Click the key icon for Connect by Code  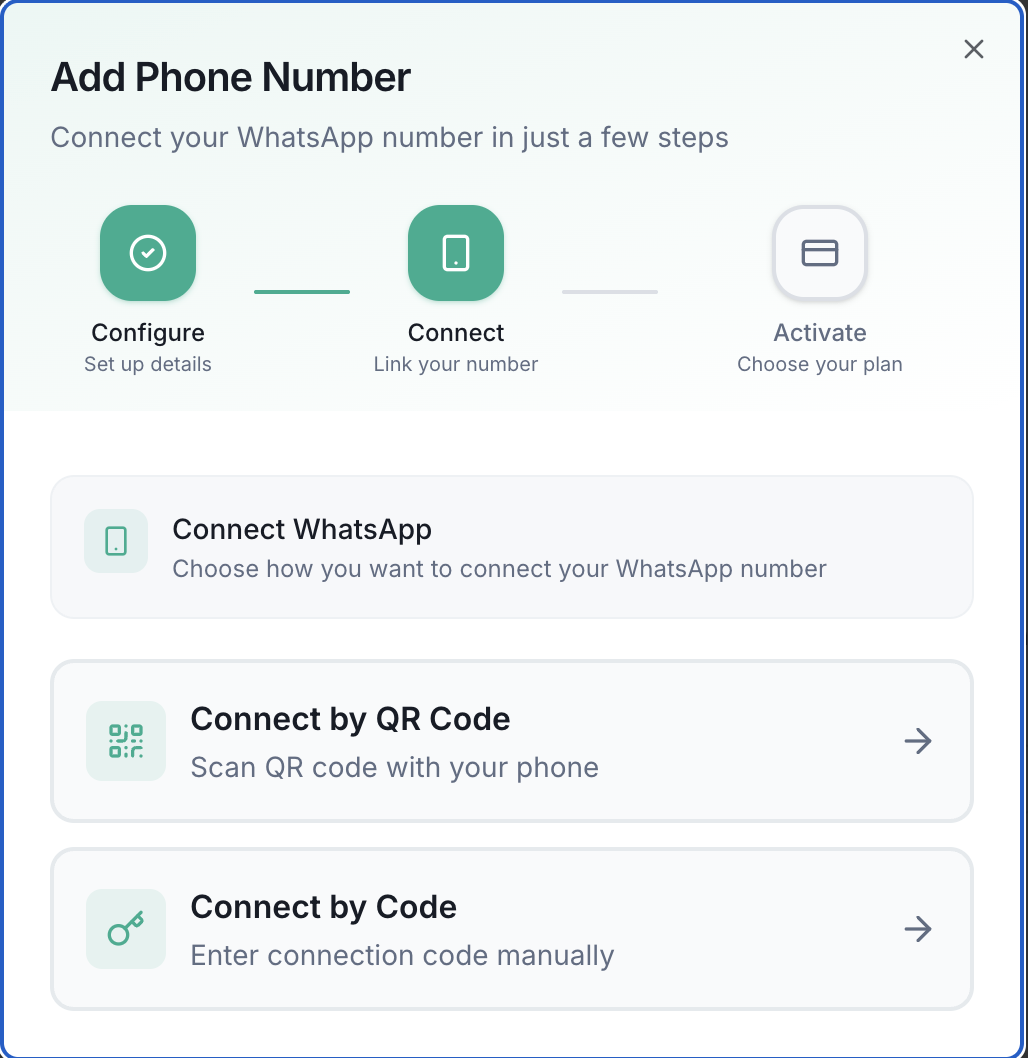[x=125, y=929]
